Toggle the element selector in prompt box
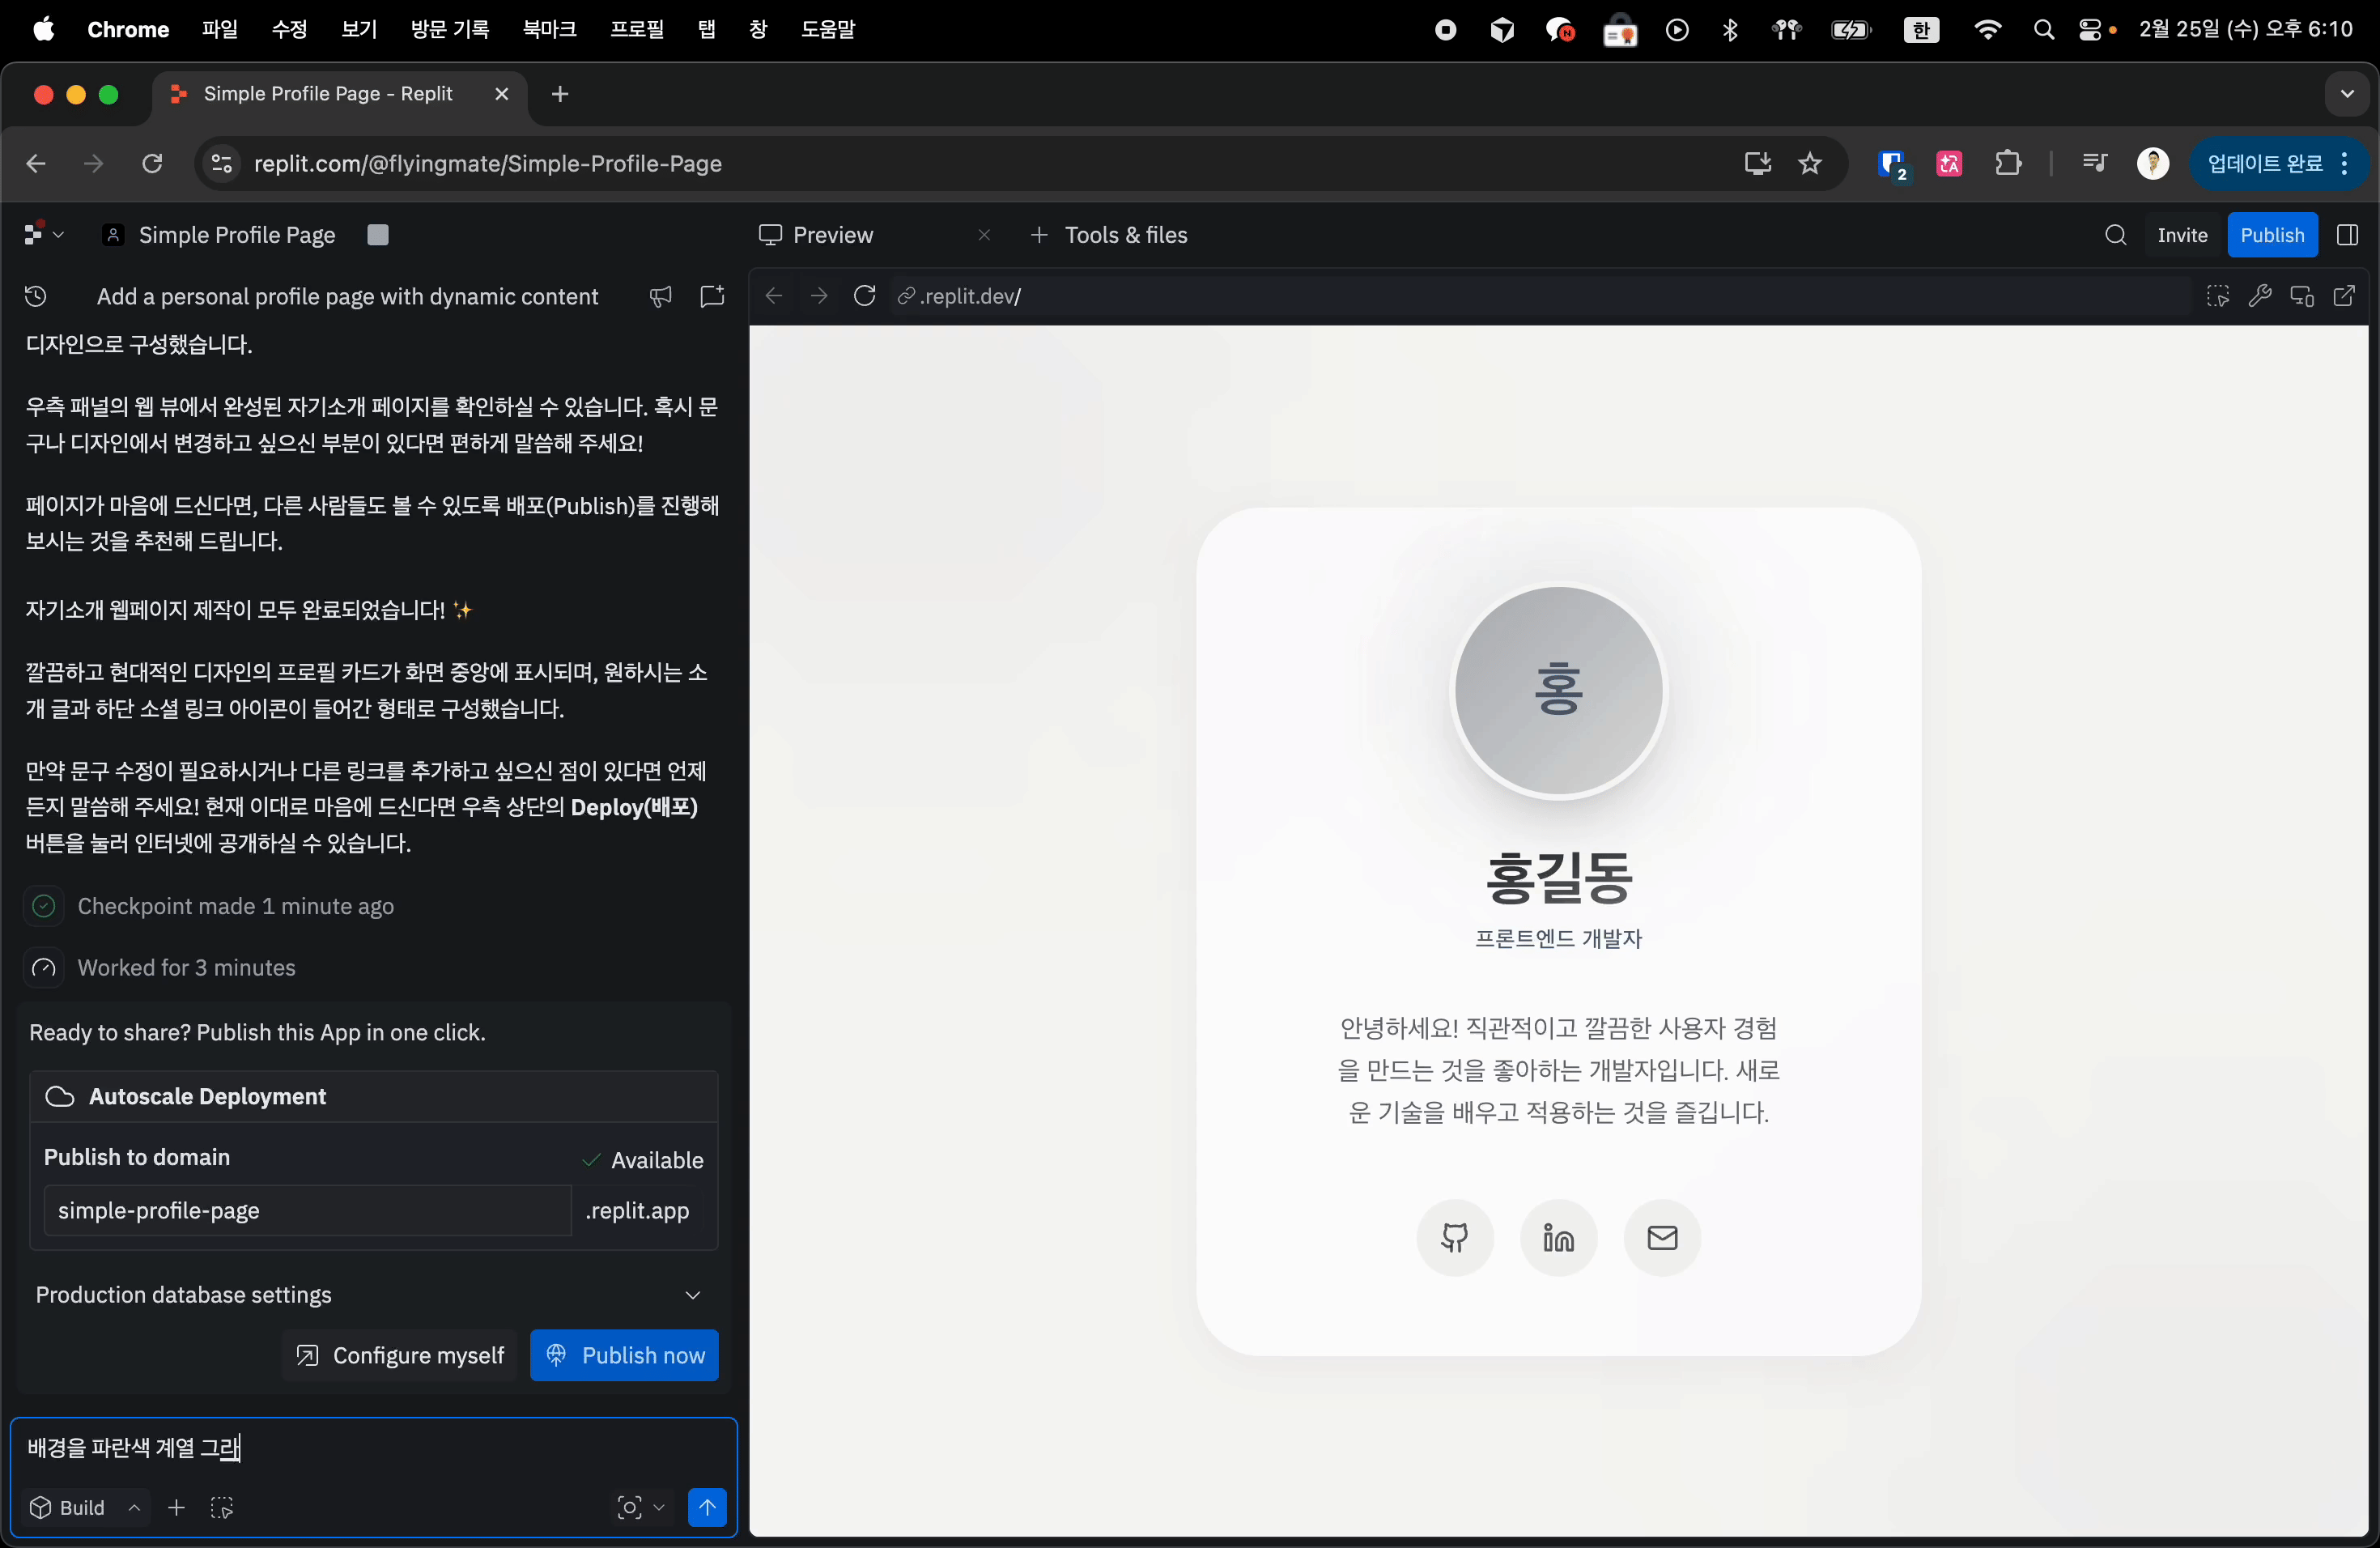 tap(222, 1507)
